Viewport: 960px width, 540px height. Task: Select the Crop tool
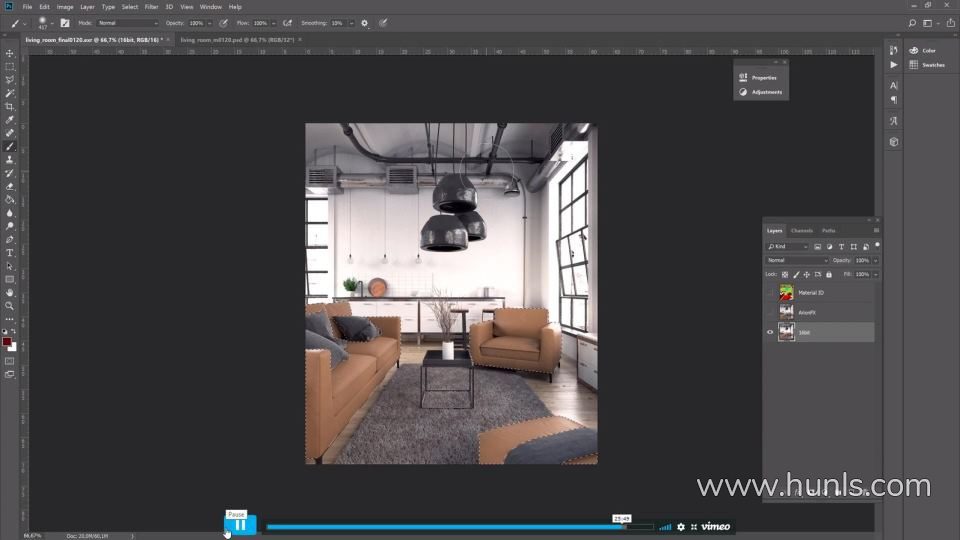[10, 106]
